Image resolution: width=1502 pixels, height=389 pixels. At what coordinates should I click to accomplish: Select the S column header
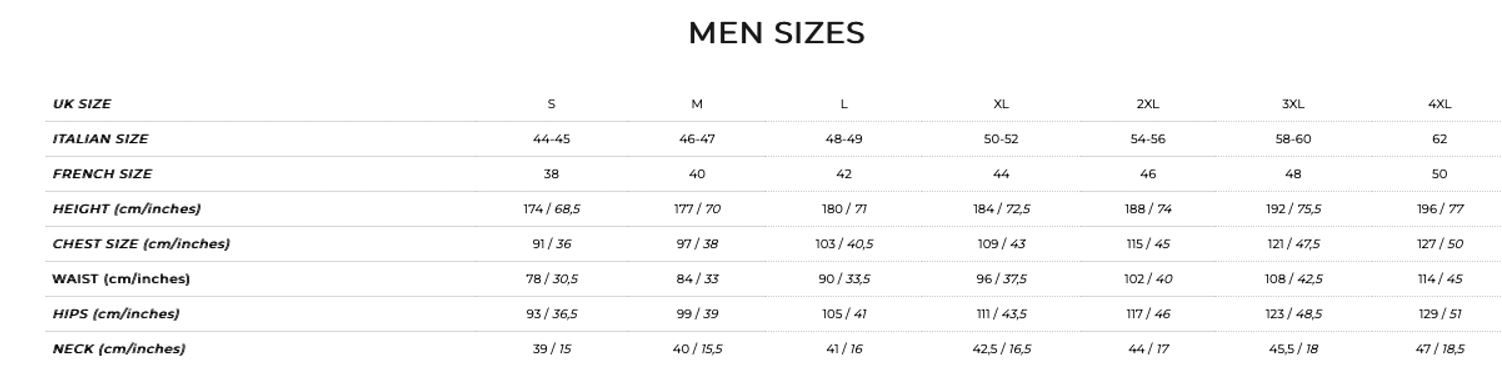point(551,104)
